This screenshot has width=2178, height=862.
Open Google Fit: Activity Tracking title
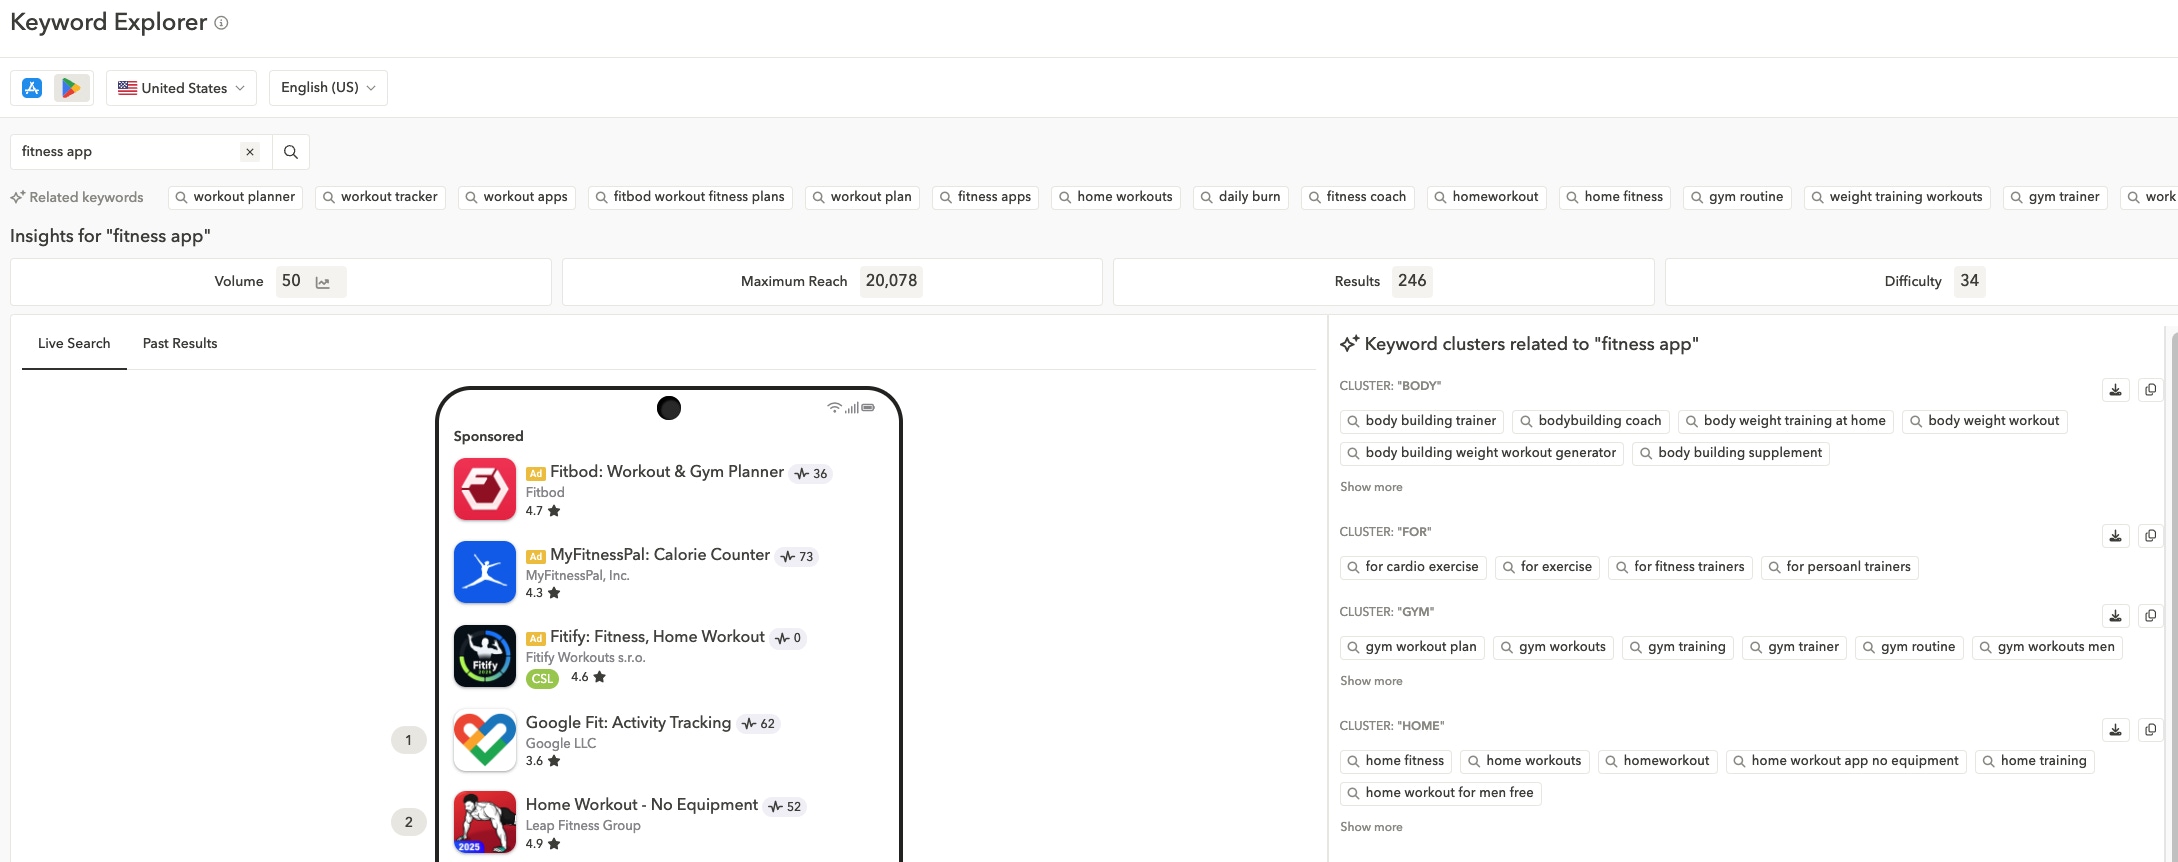(x=628, y=723)
